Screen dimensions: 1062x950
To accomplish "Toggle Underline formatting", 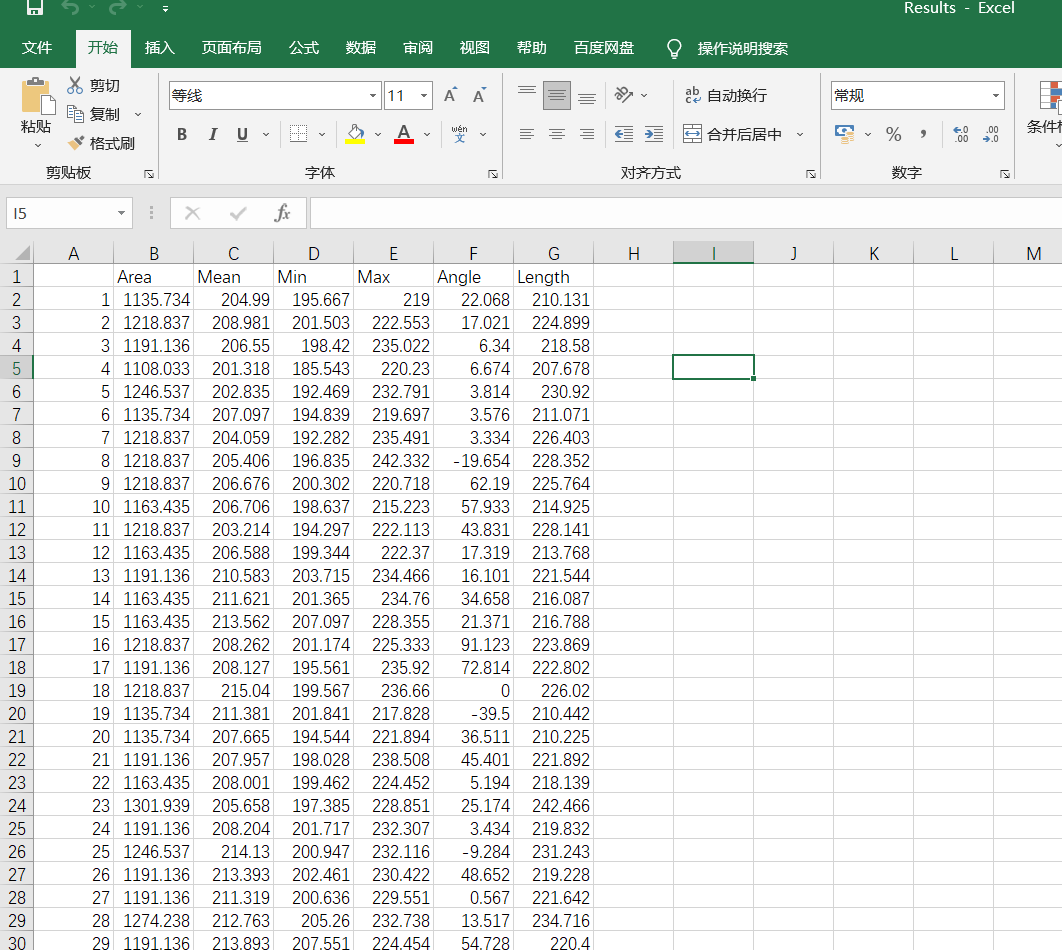I will (242, 134).
